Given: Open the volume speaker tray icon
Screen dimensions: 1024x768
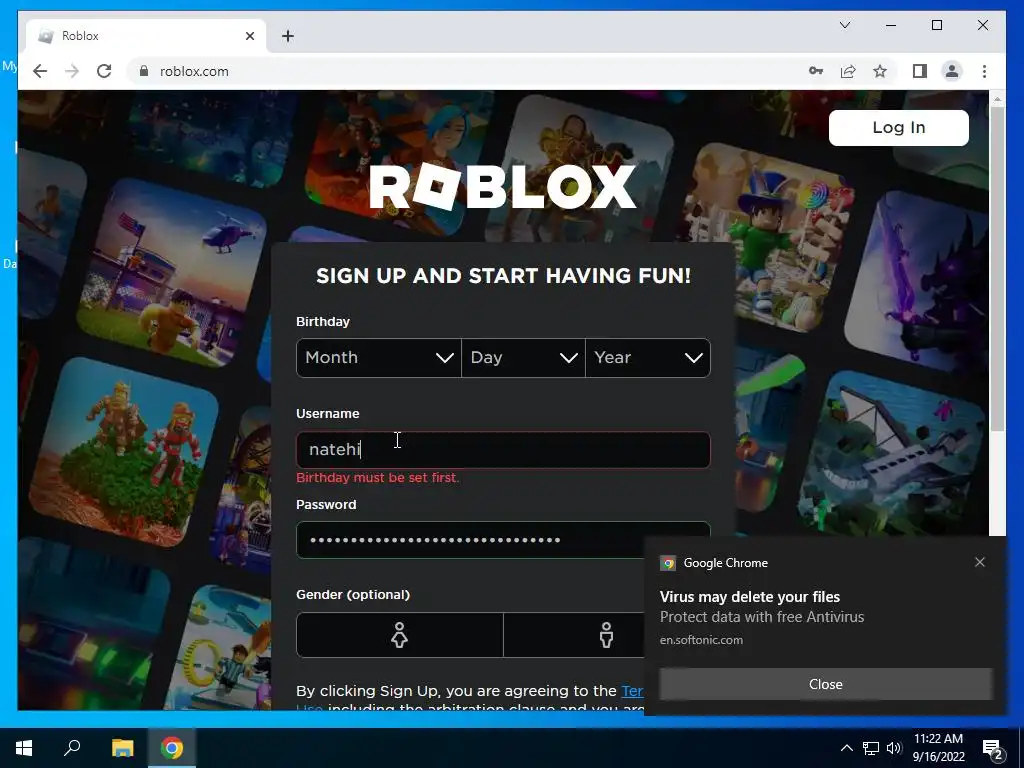Looking at the screenshot, I should click(x=894, y=748).
